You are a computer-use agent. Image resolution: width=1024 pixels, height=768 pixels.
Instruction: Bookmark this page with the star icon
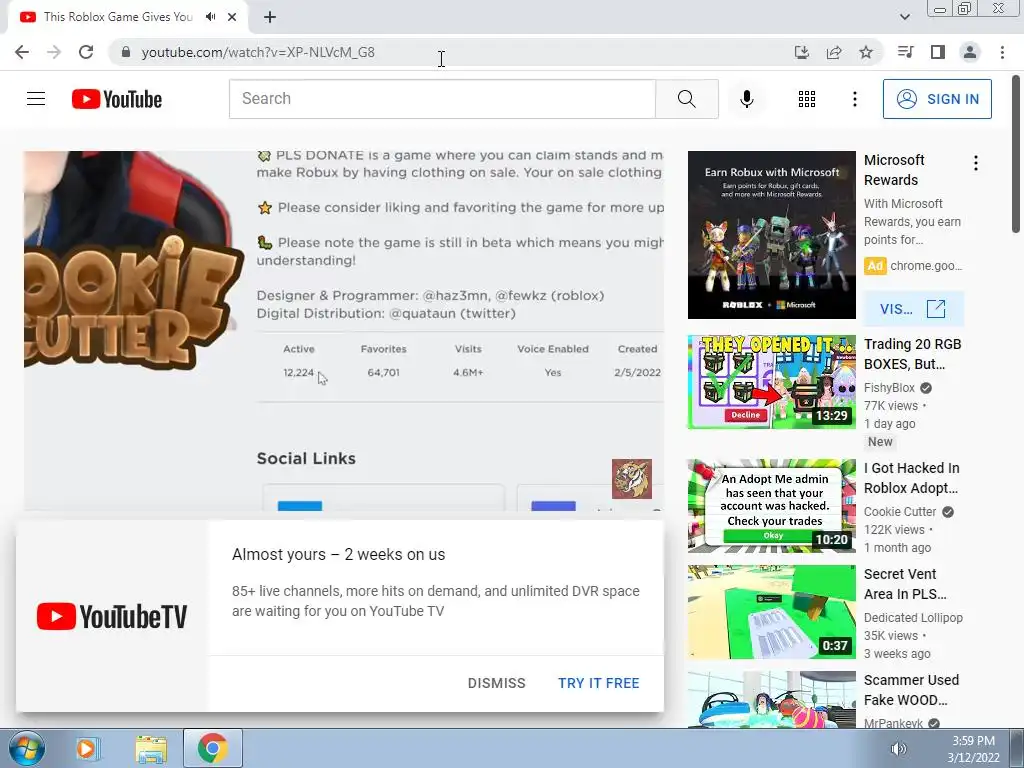tap(866, 52)
